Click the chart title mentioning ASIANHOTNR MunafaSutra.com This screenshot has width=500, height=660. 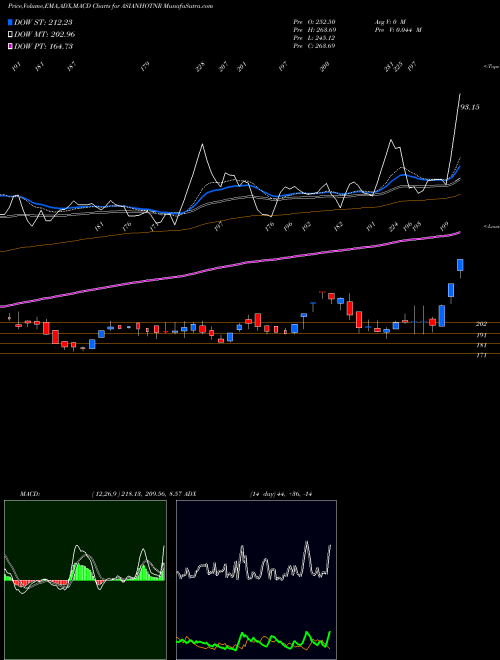pyautogui.click(x=110, y=6)
